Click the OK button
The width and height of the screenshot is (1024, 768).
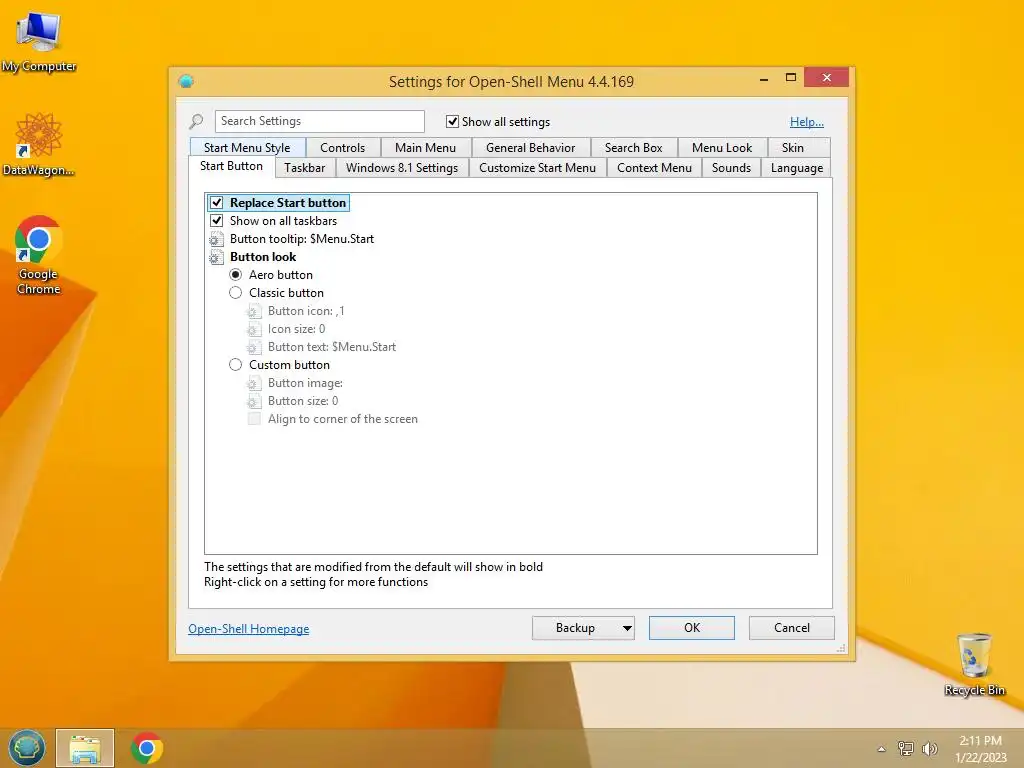[x=692, y=628]
